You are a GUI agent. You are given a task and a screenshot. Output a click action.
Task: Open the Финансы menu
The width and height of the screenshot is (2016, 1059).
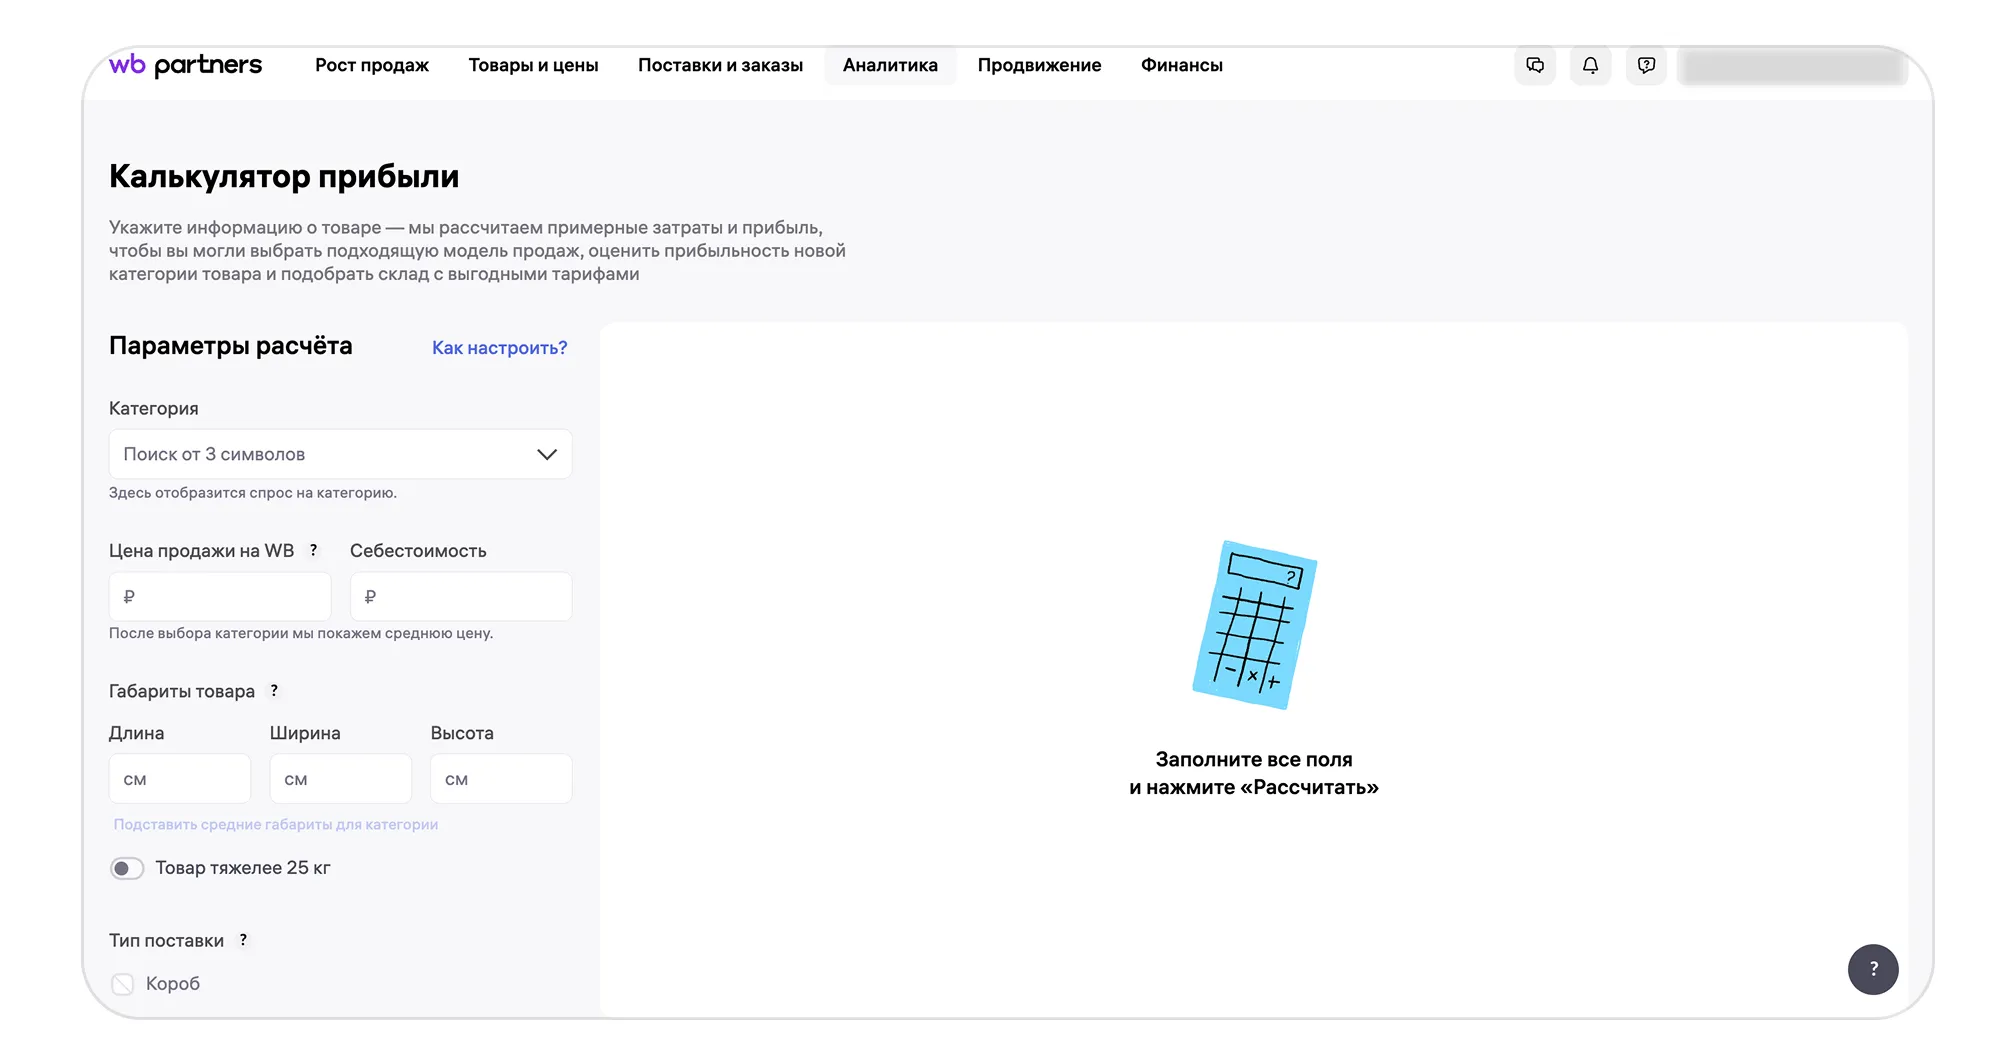pos(1181,66)
